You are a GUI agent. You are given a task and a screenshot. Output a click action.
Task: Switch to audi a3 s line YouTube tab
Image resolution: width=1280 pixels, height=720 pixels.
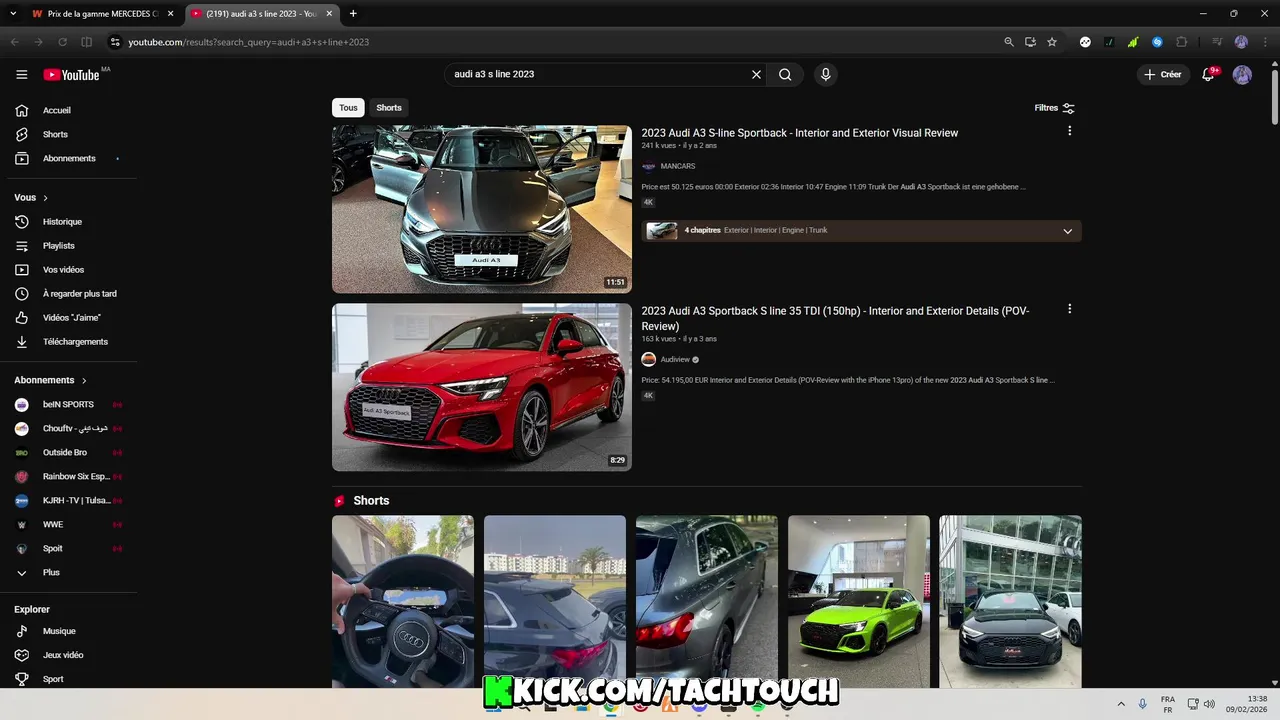pyautogui.click(x=262, y=14)
